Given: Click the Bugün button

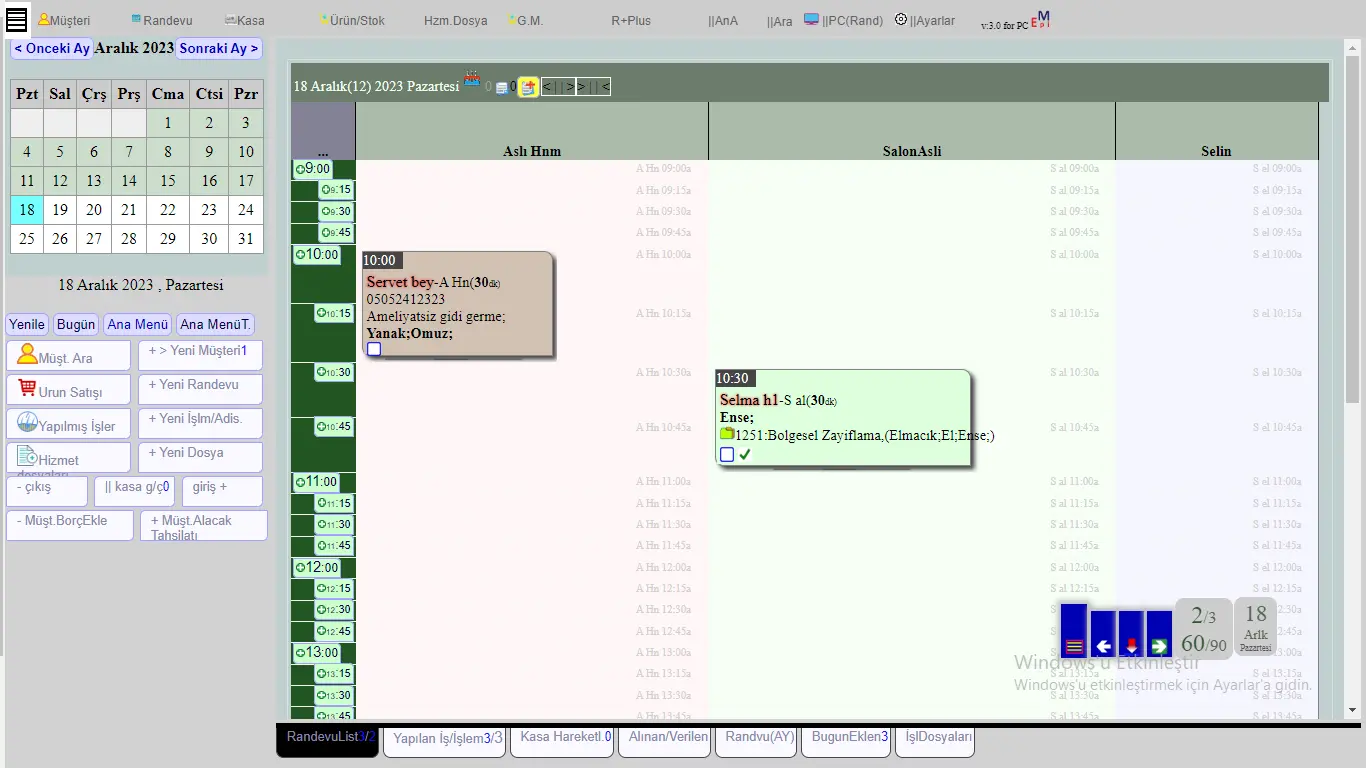Looking at the screenshot, I should (76, 324).
